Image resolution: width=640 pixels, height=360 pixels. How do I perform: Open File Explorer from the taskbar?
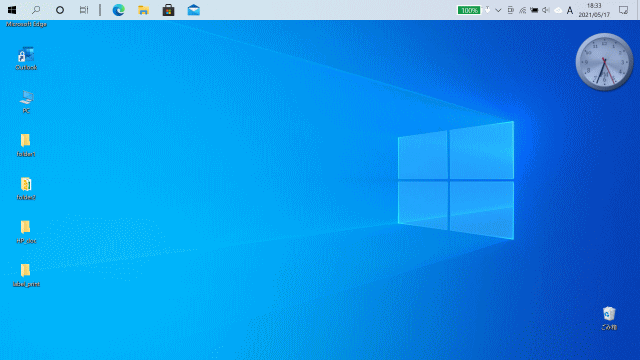tap(143, 10)
